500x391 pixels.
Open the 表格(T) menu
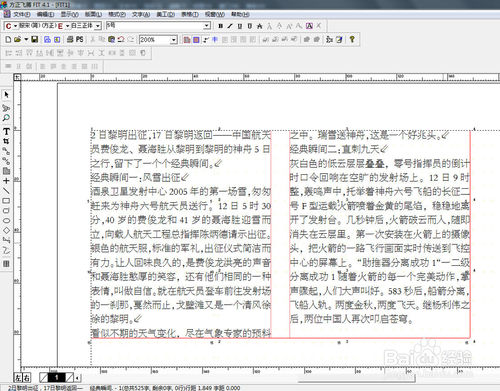(190, 14)
